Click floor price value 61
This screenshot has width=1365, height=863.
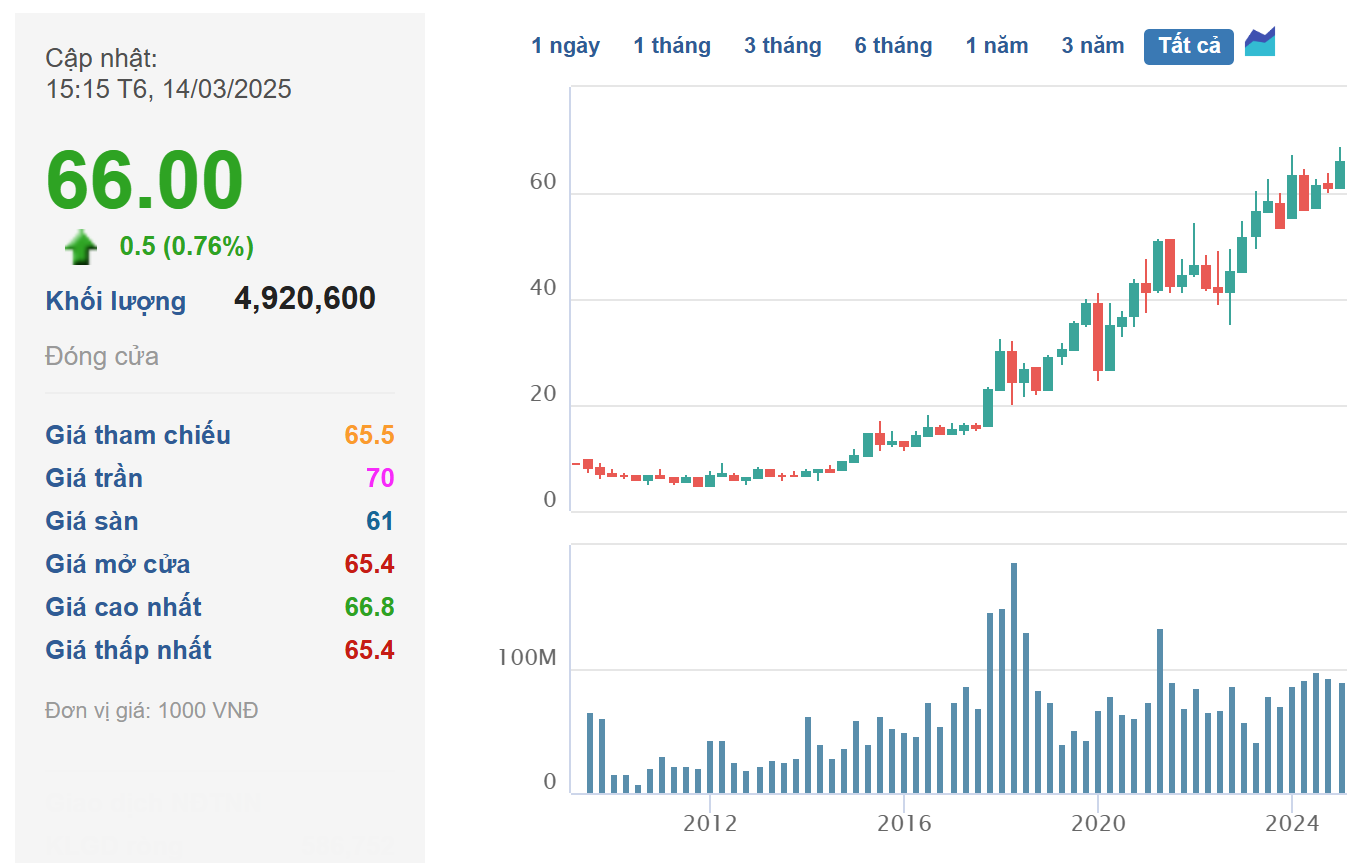[x=381, y=521]
